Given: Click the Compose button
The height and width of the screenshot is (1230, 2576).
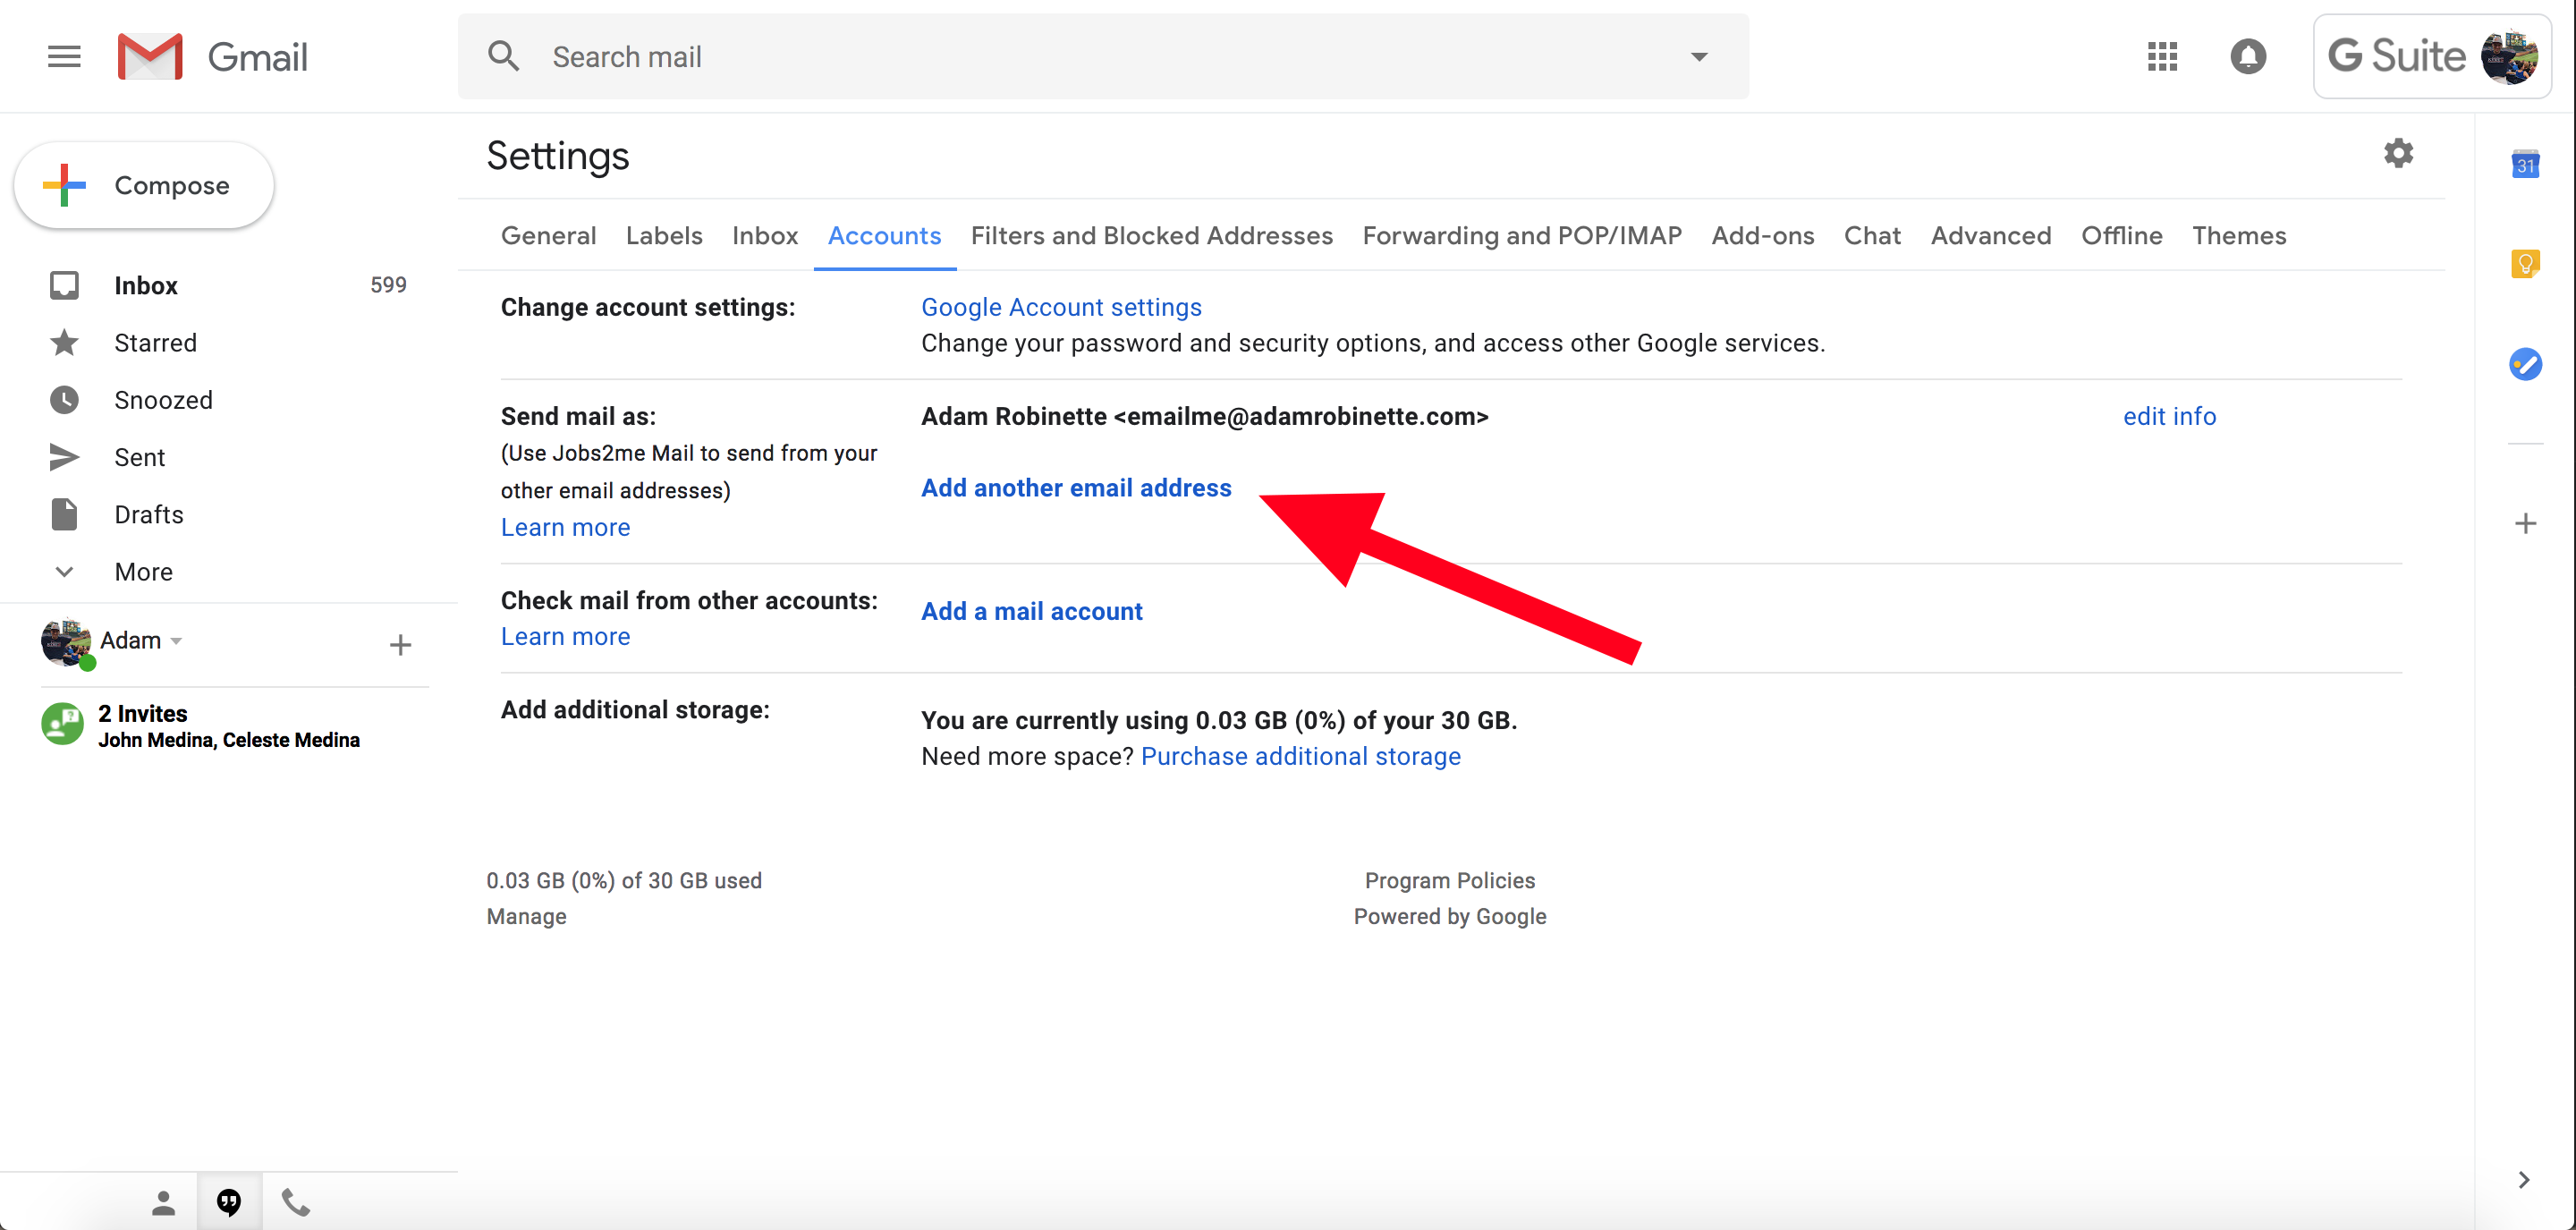Looking at the screenshot, I should tap(144, 186).
